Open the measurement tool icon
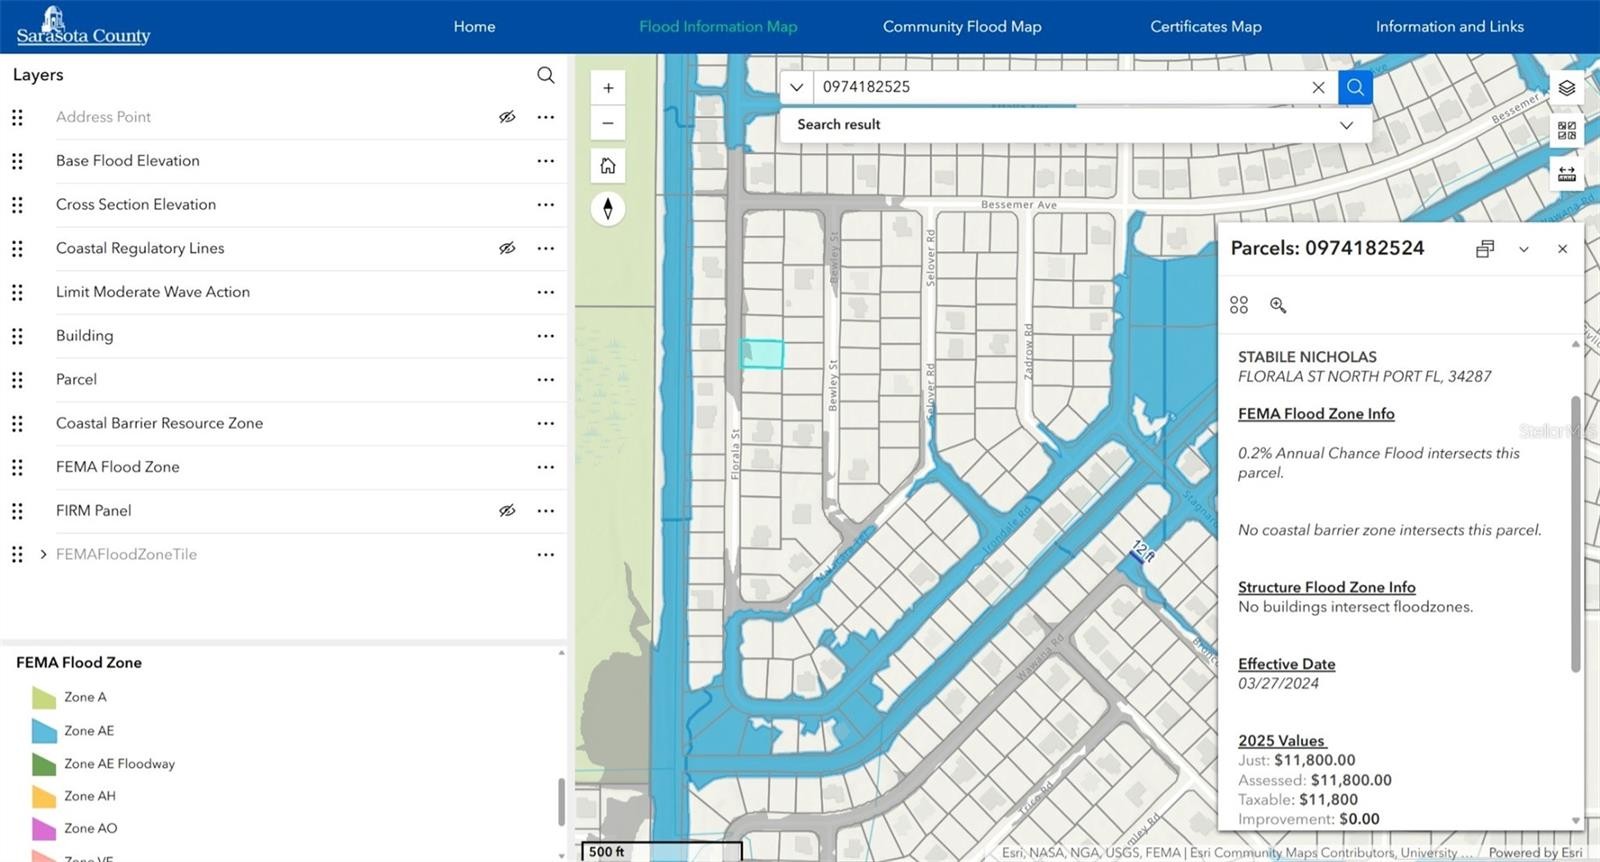The width and height of the screenshot is (1600, 862). coord(1566,174)
